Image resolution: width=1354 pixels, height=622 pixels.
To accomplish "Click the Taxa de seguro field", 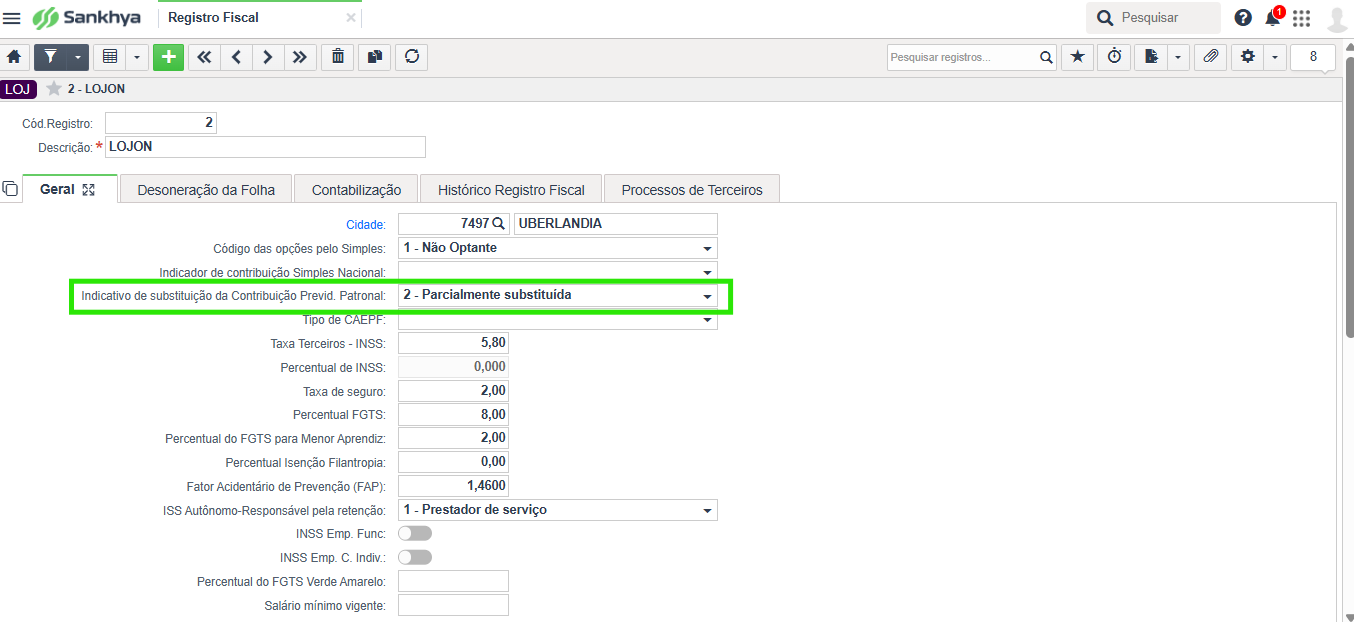I will [x=453, y=391].
